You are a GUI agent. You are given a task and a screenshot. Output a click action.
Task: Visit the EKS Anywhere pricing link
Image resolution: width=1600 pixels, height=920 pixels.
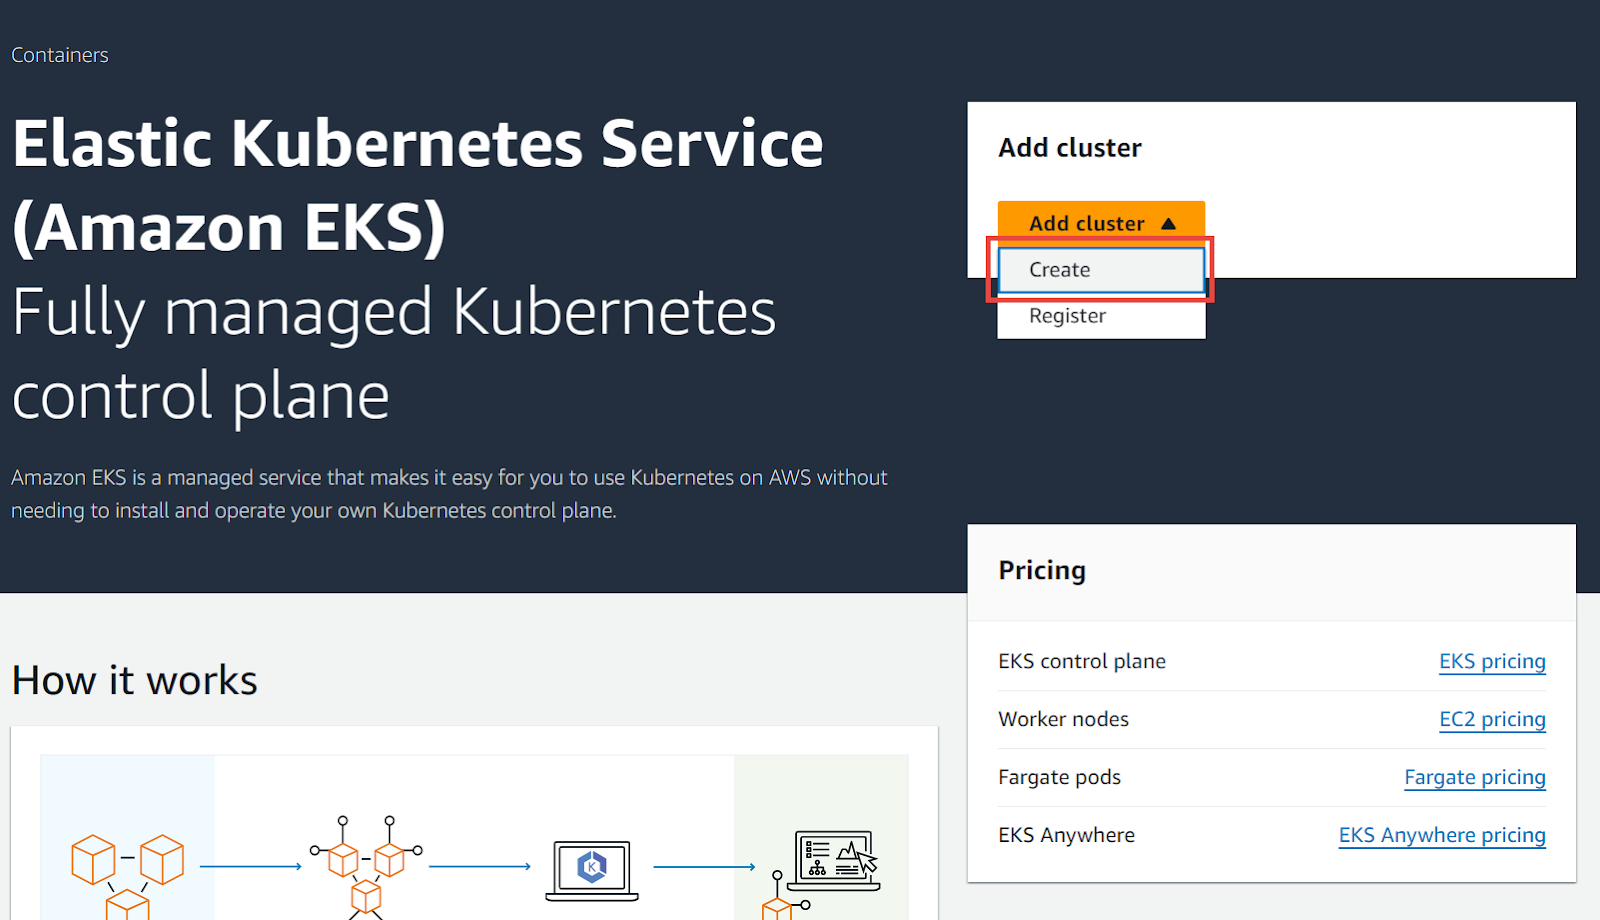(x=1442, y=835)
